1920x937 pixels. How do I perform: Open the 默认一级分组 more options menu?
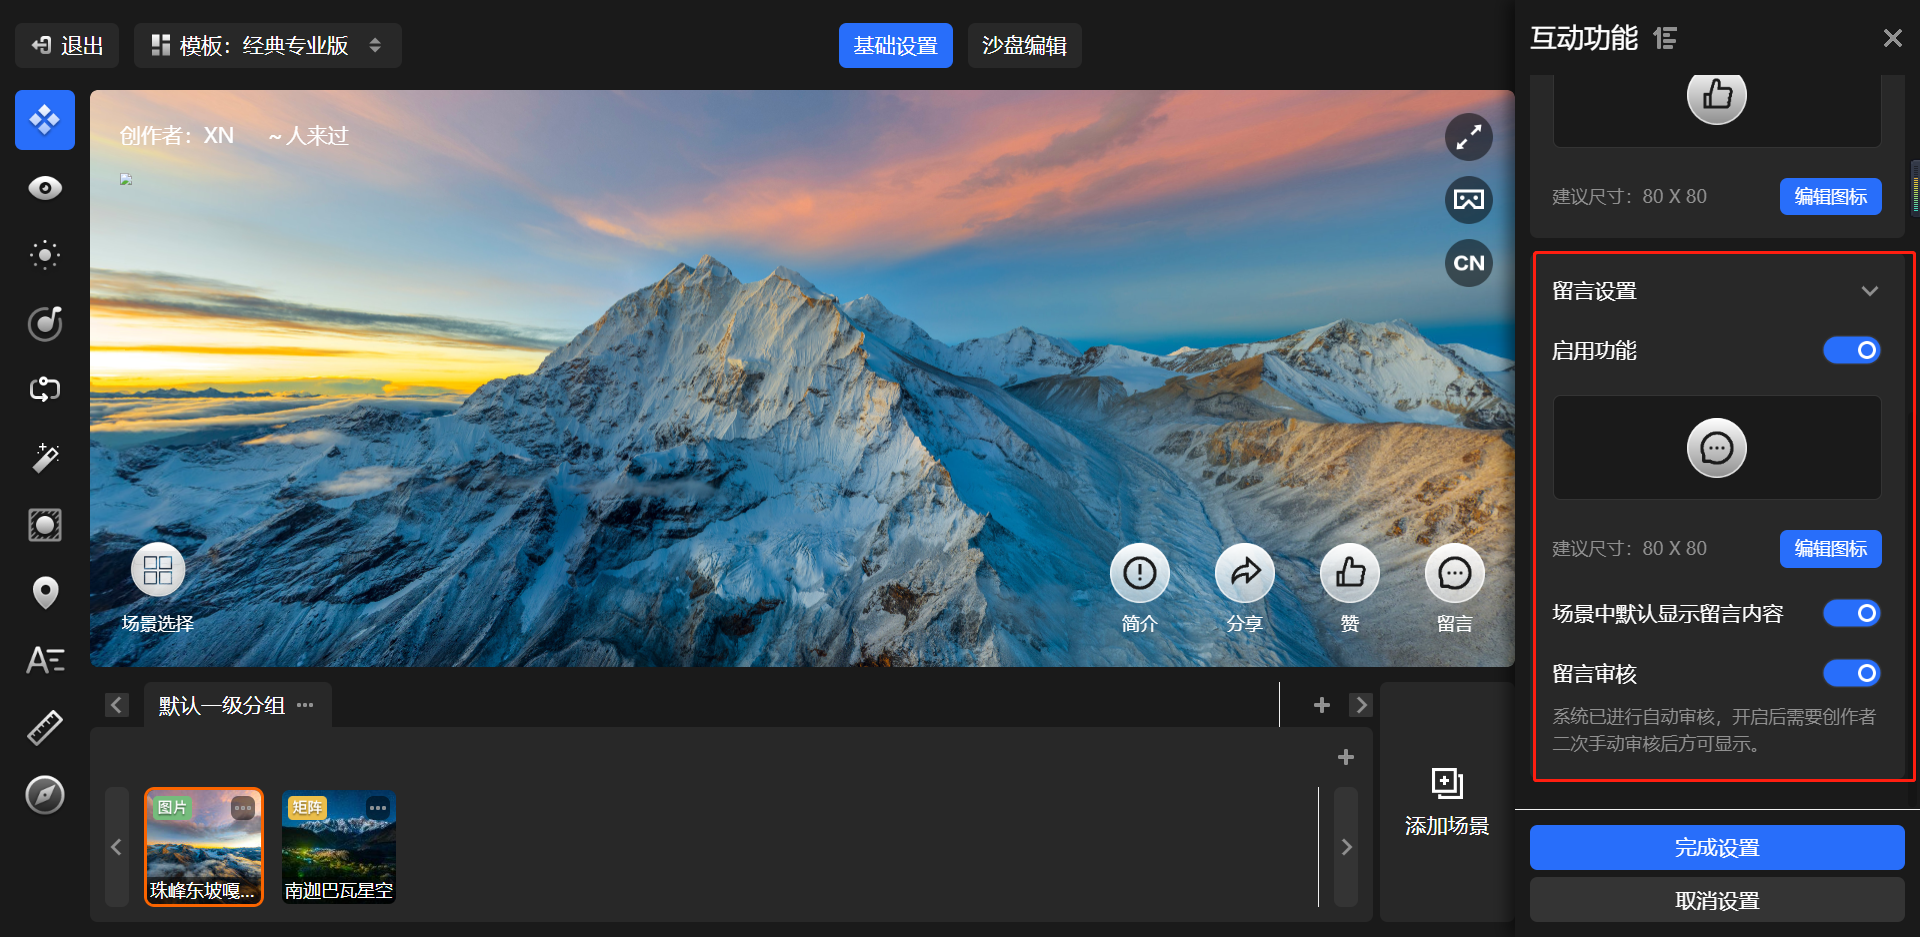(306, 705)
